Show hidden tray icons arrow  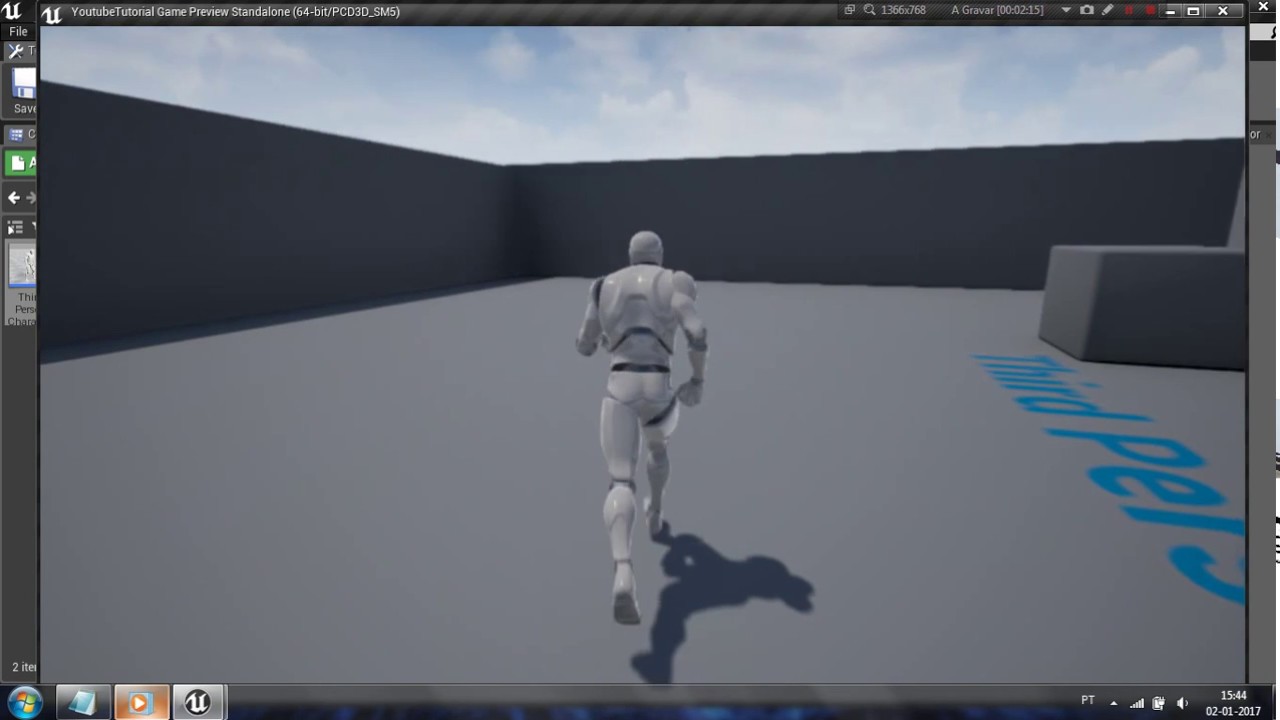click(x=1114, y=703)
